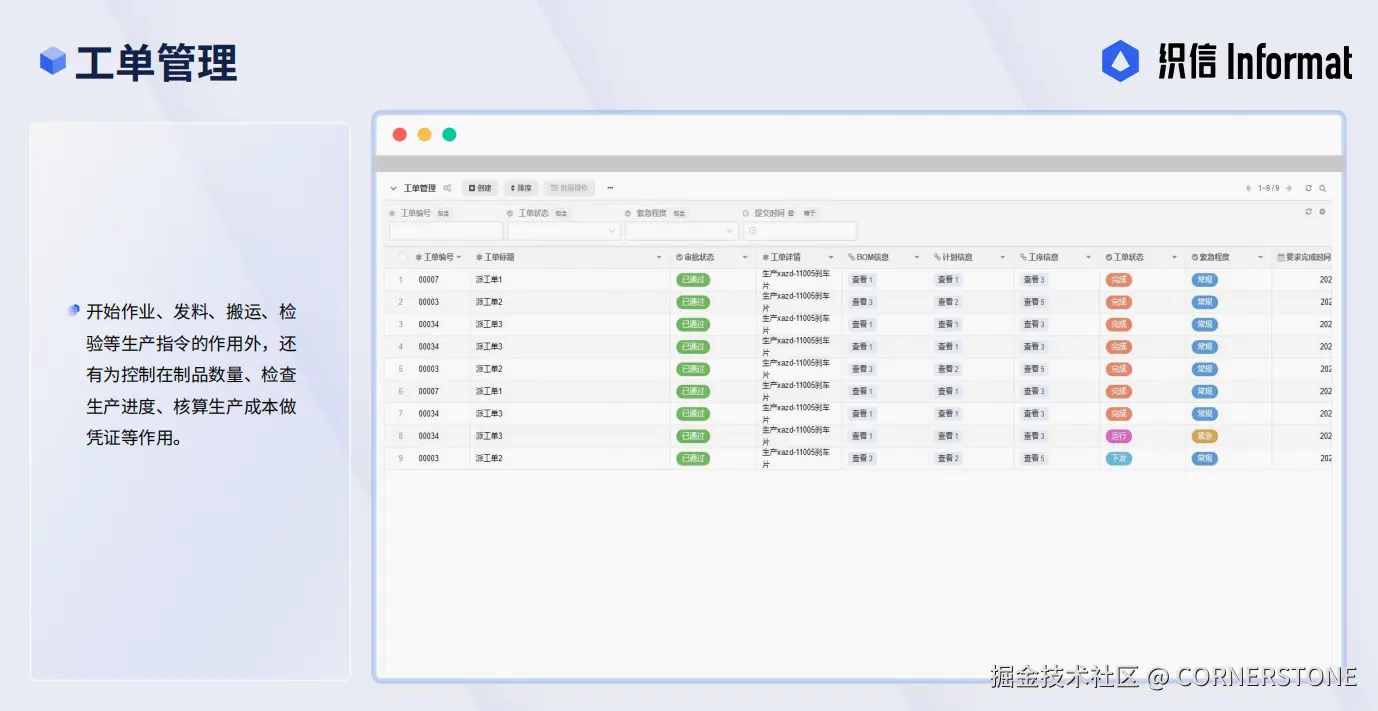Open filter settings gear icon
The height and width of the screenshot is (711, 1378).
point(1322,212)
